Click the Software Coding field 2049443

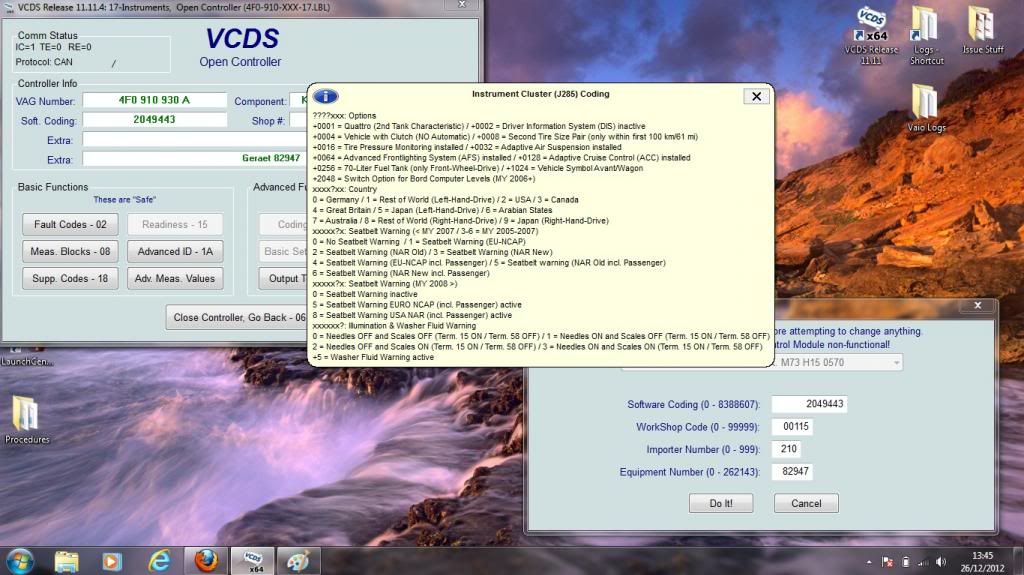[x=808, y=404]
